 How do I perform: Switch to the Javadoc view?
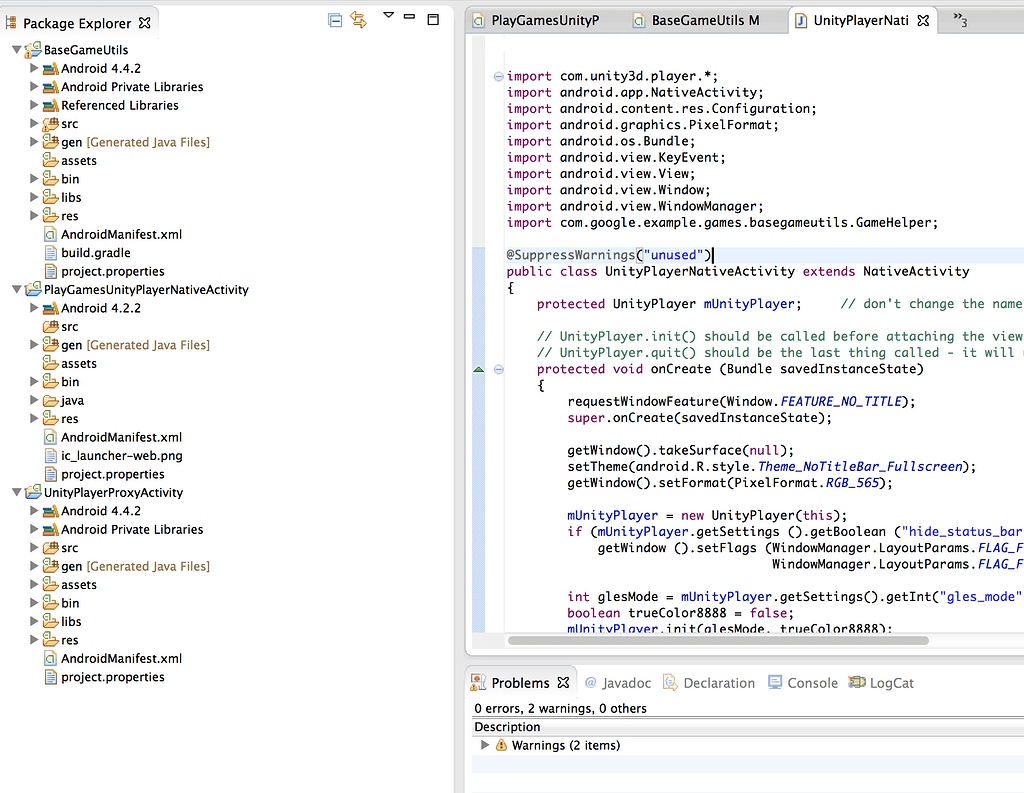point(626,682)
